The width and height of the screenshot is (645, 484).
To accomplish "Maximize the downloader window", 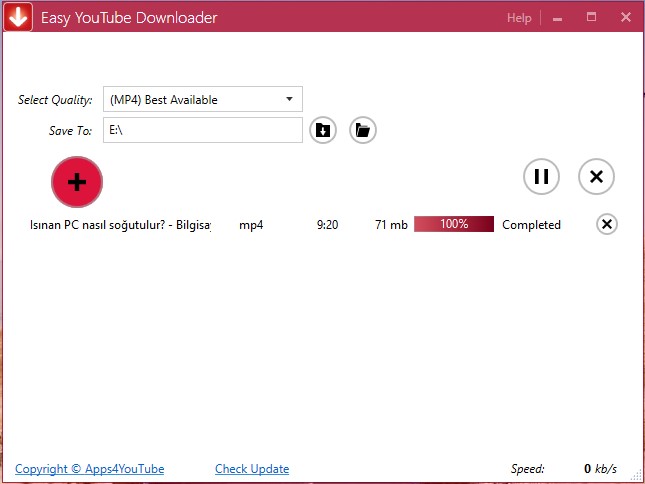I will coord(591,18).
